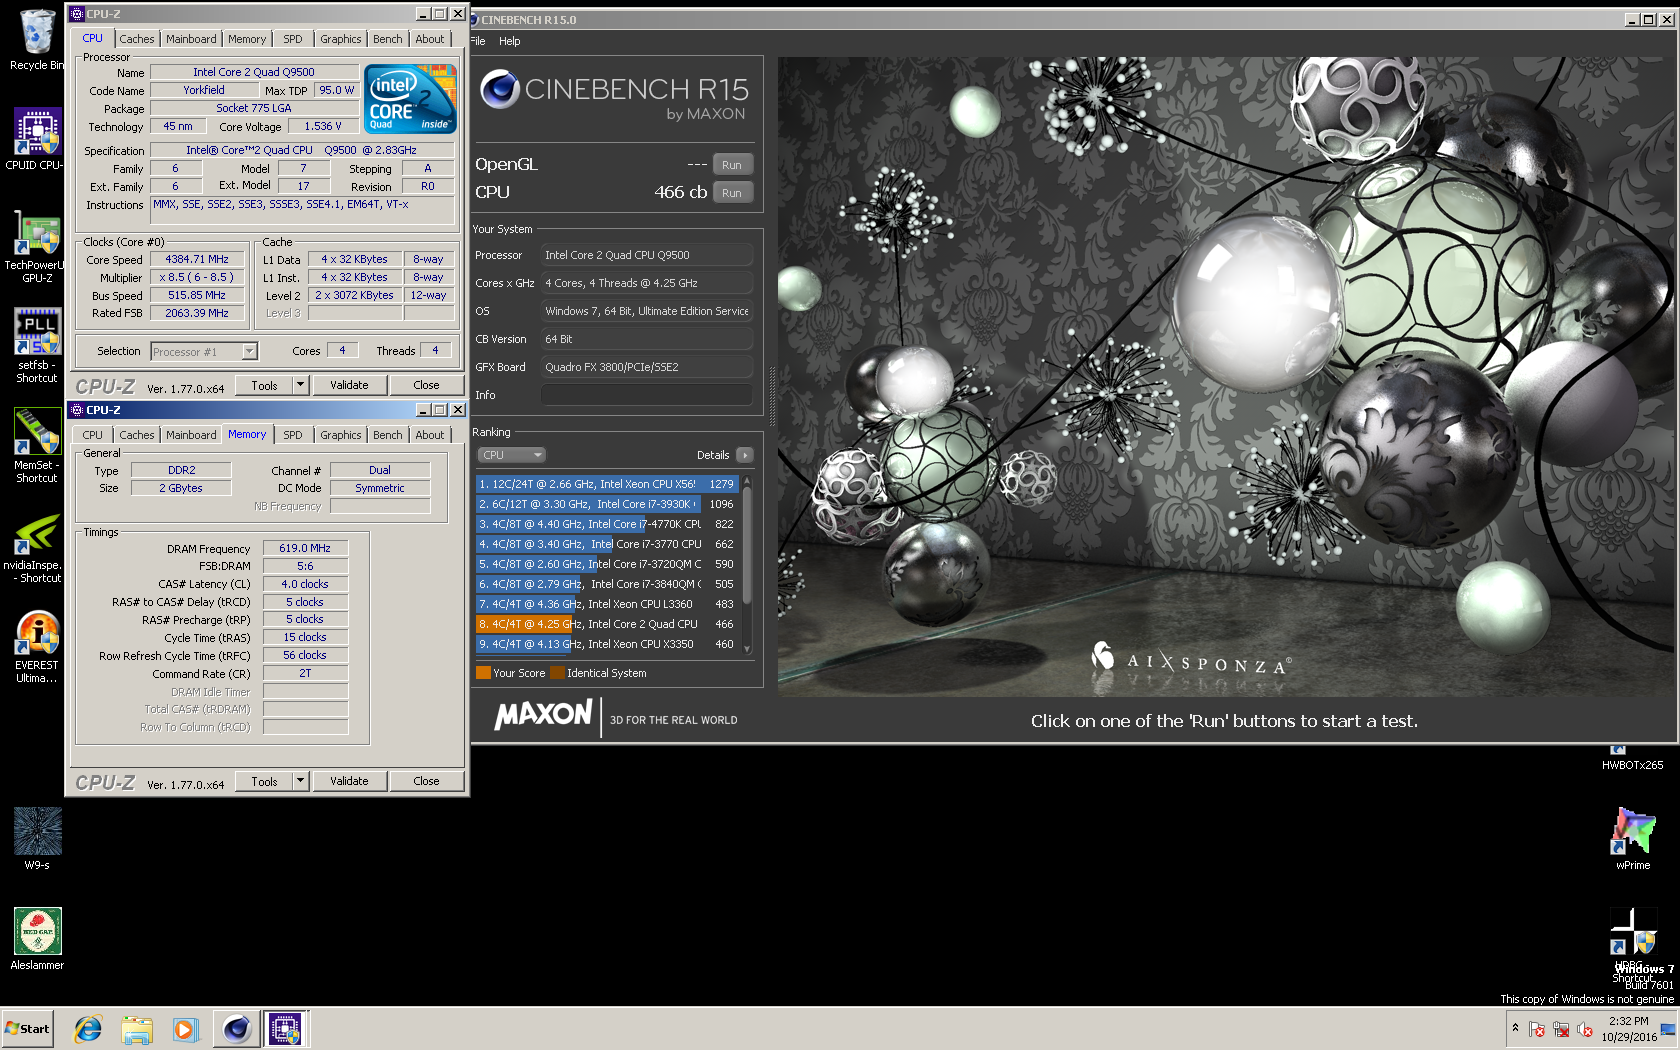This screenshot has height=1050, width=1680.
Task: Run the OpenGL benchmark
Action: click(x=732, y=165)
